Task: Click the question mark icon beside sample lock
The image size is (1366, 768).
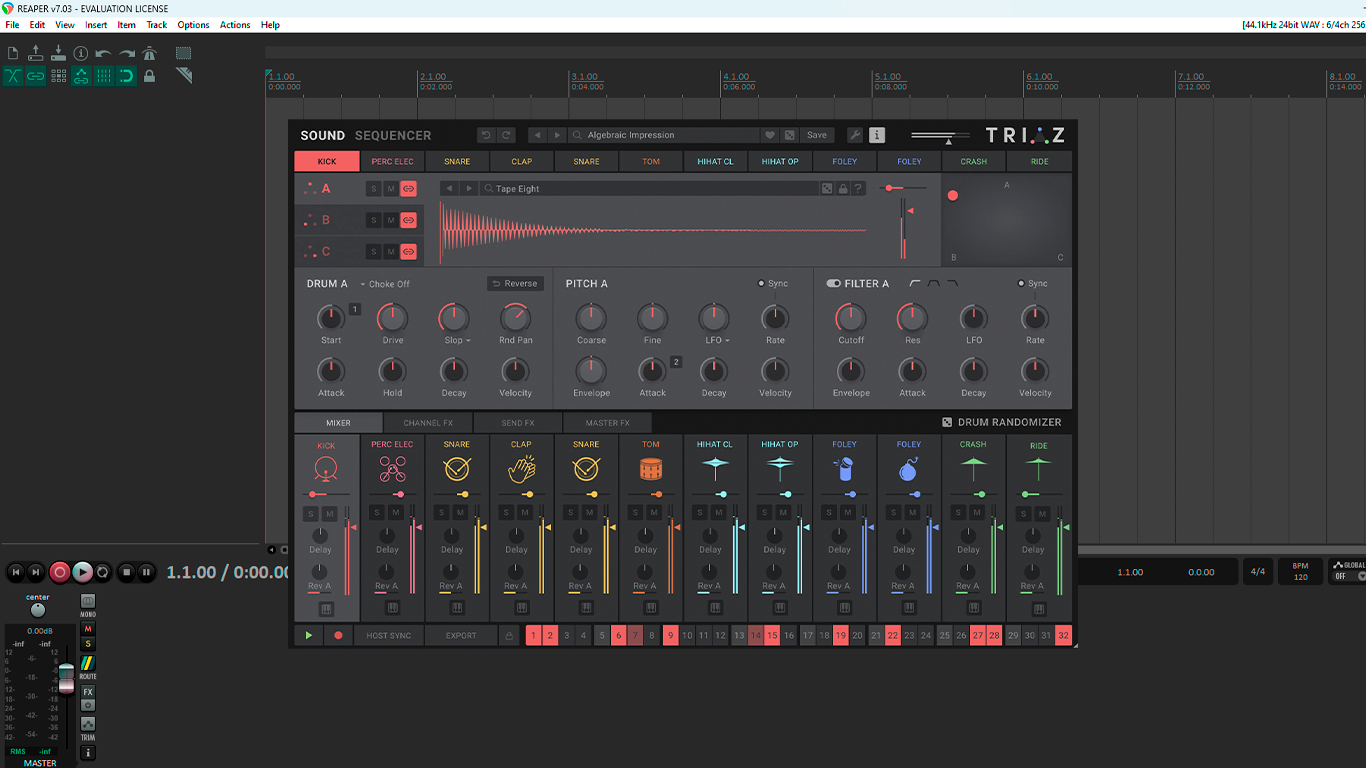Action: coord(858,189)
